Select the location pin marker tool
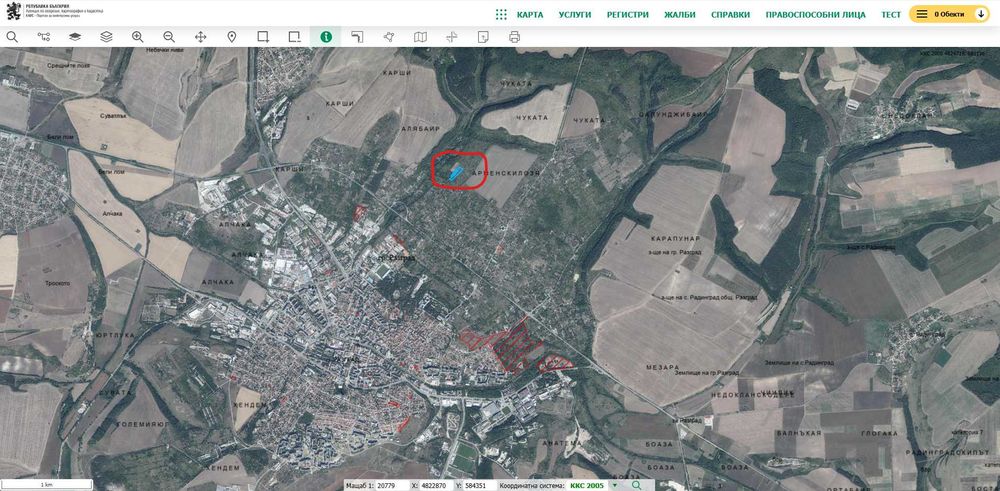This screenshot has height=491, width=1000. click(232, 37)
